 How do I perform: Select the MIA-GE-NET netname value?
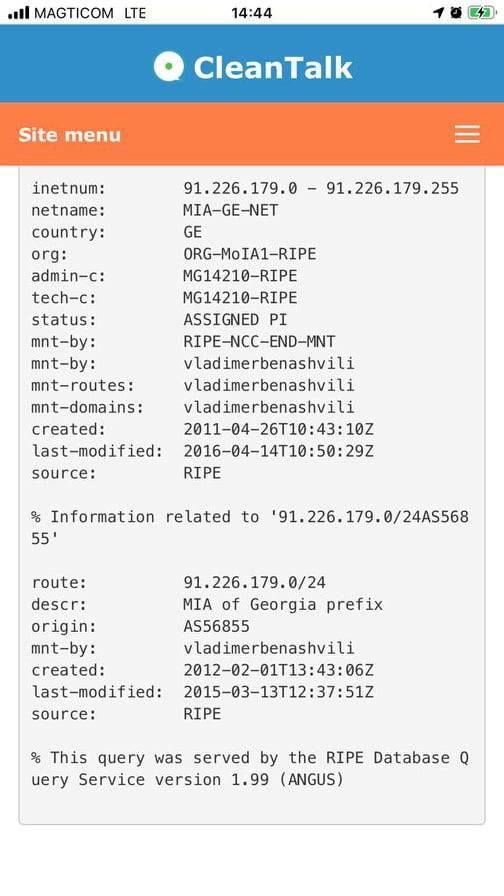[230, 210]
